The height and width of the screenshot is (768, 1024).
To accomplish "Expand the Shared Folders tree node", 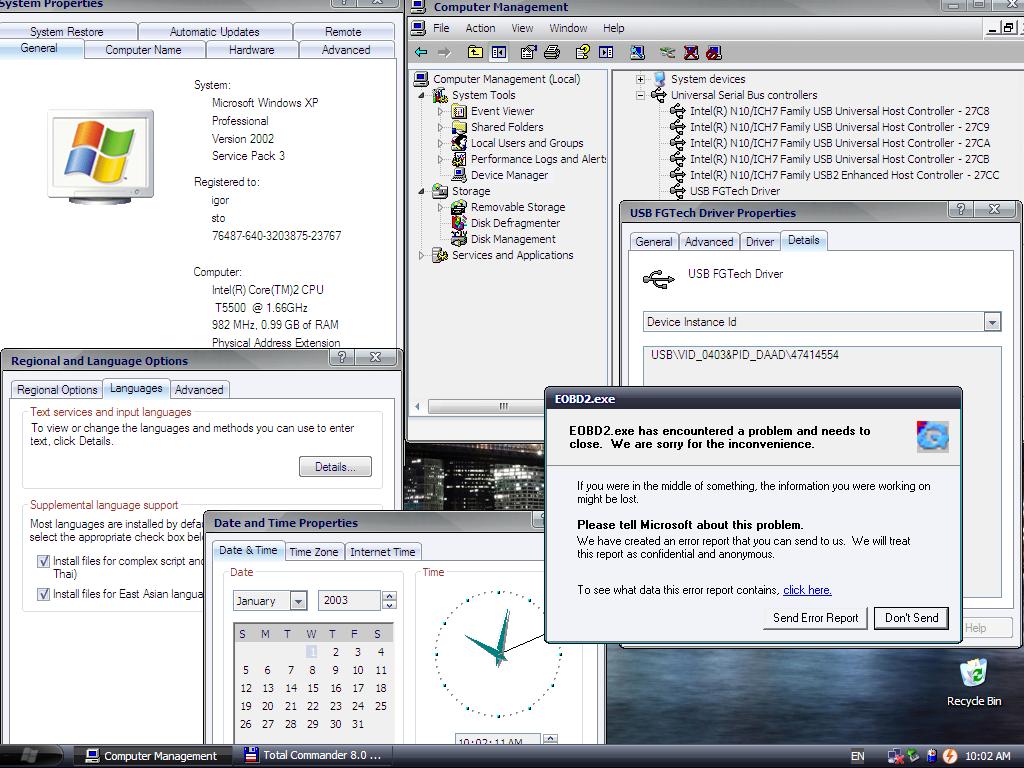I will point(441,127).
